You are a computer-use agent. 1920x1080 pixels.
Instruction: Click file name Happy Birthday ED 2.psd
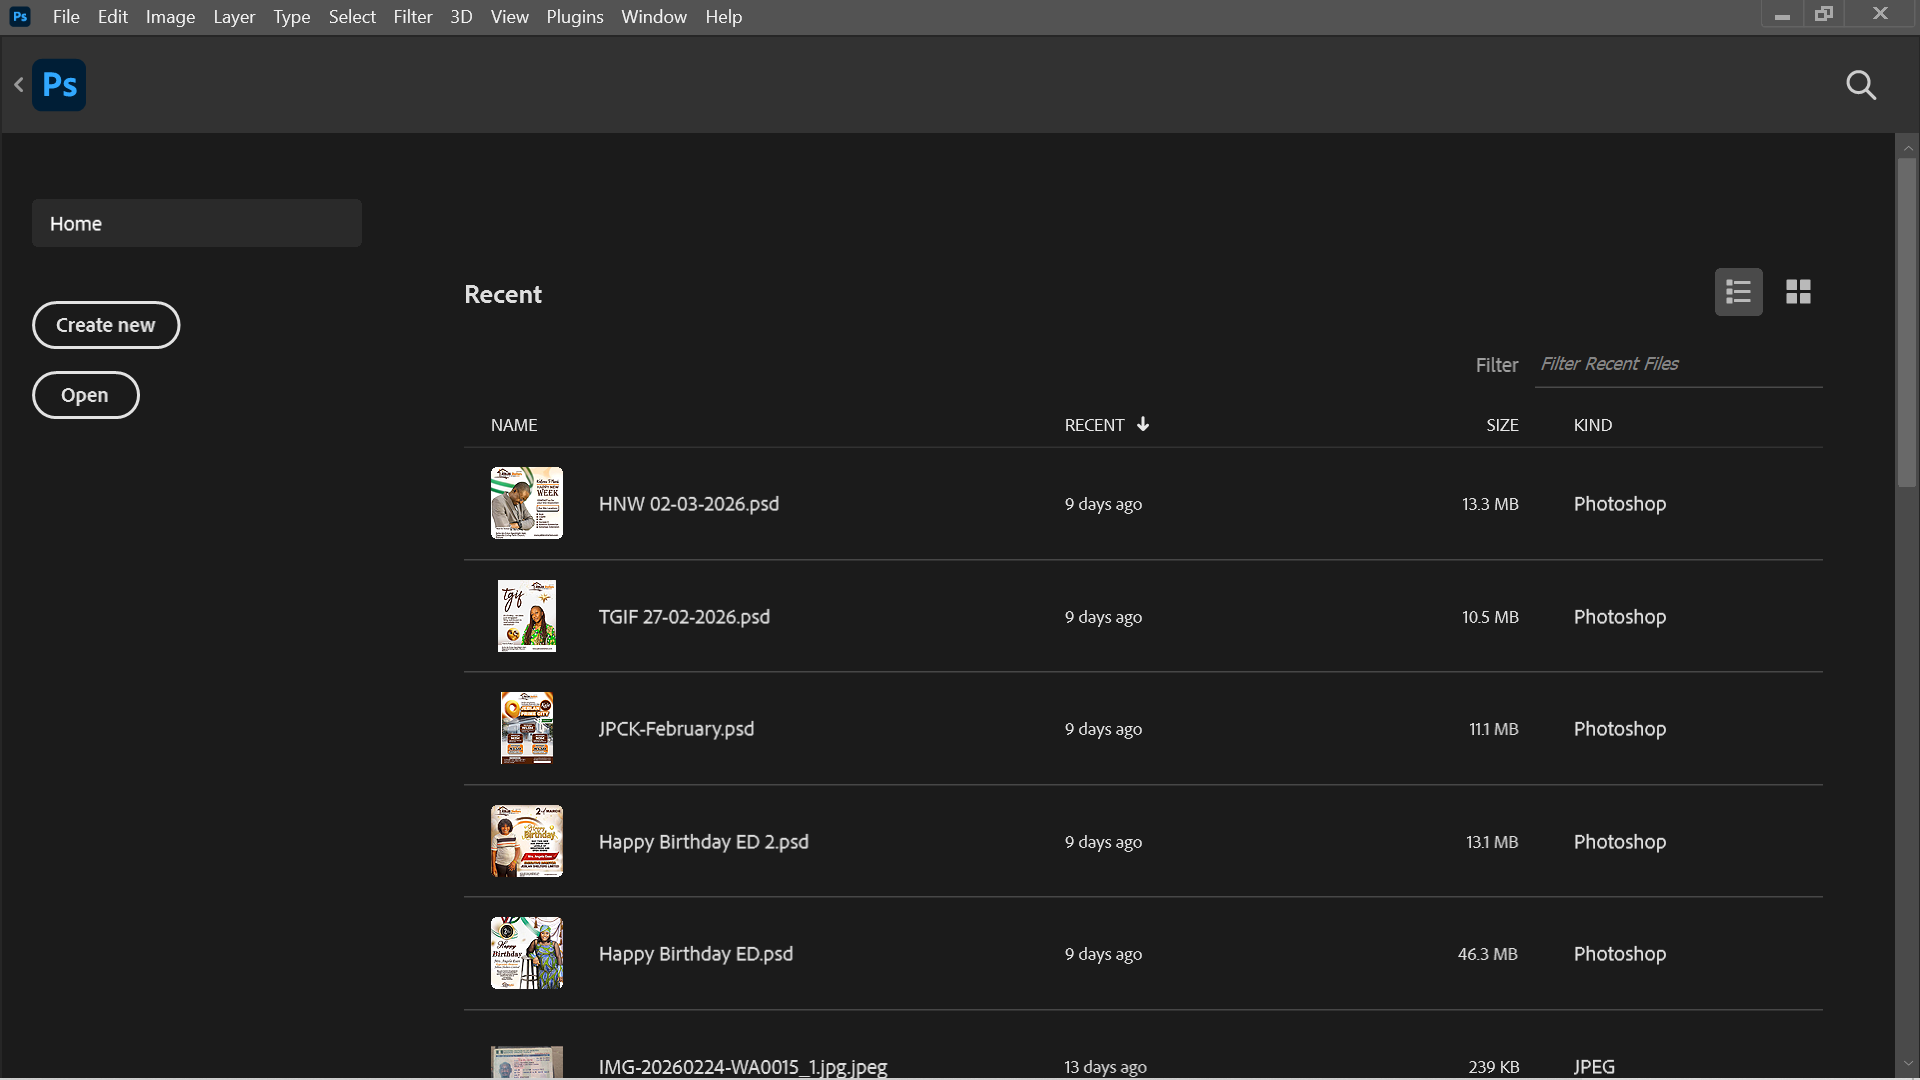tap(704, 842)
